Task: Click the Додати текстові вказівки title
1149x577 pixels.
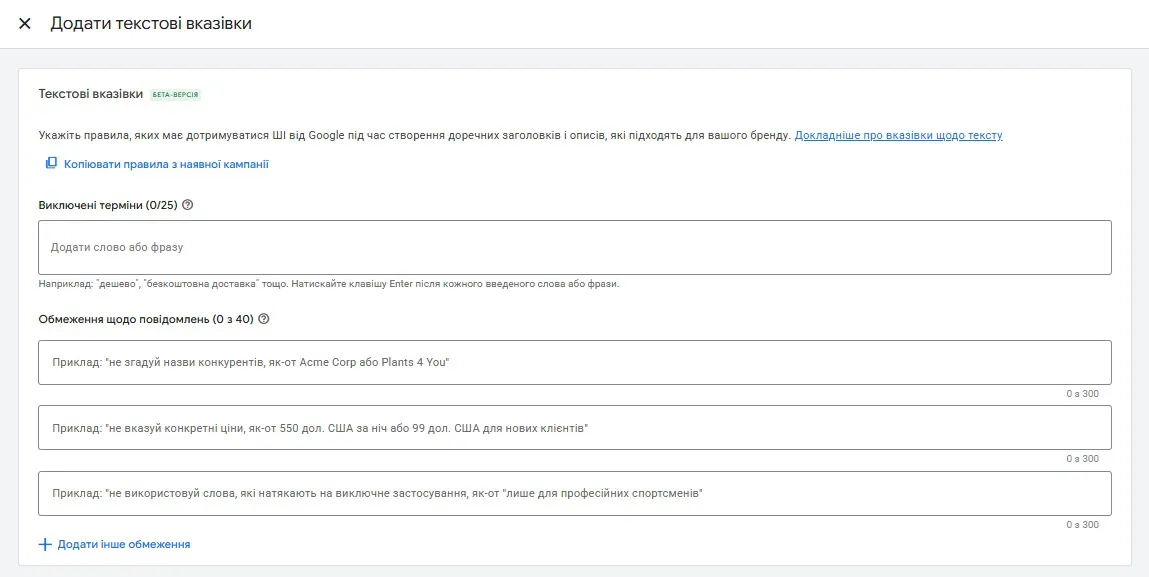Action: pyautogui.click(x=151, y=23)
